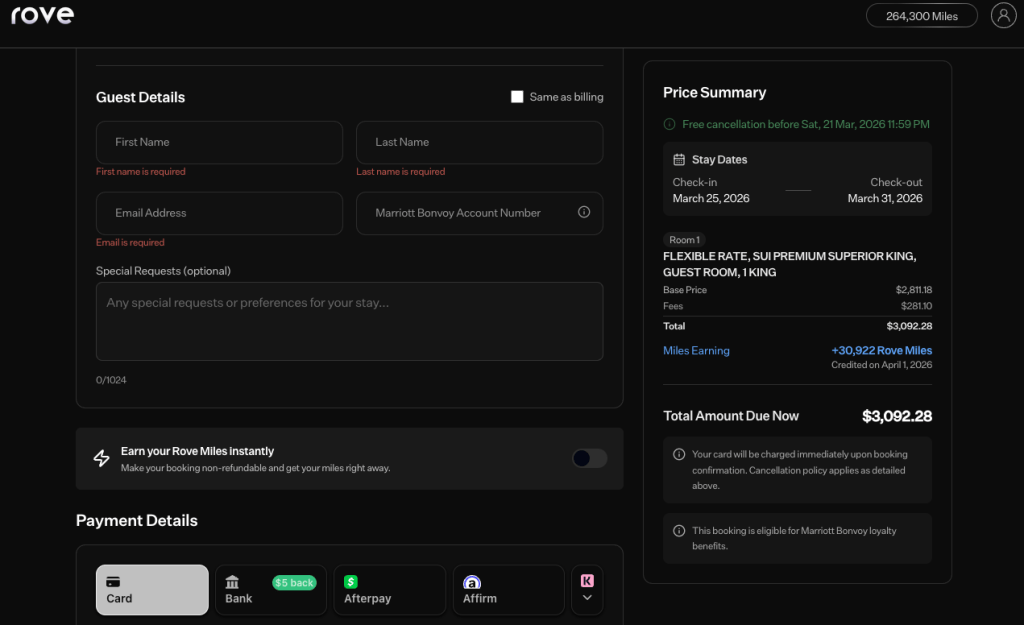The width and height of the screenshot is (1024, 625).
Task: Click the 264,300 Miles balance button
Action: point(921,15)
